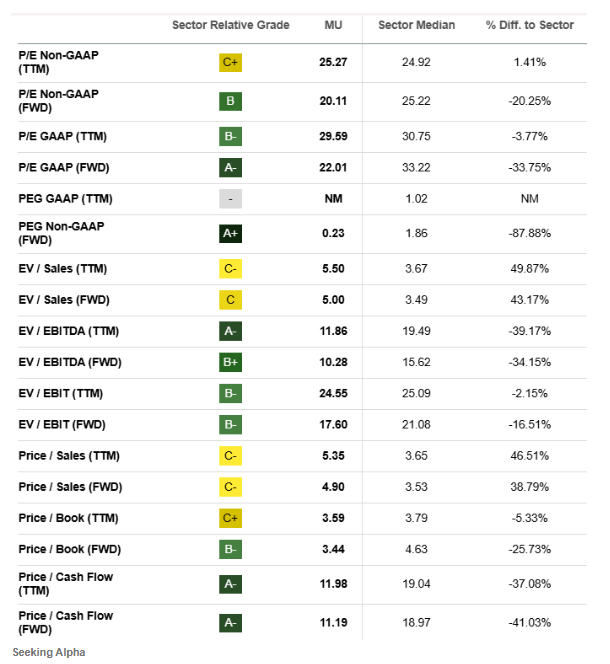This screenshot has height=664, width=610.
Task: Select the -87.88% sector difference value
Action: pos(530,234)
